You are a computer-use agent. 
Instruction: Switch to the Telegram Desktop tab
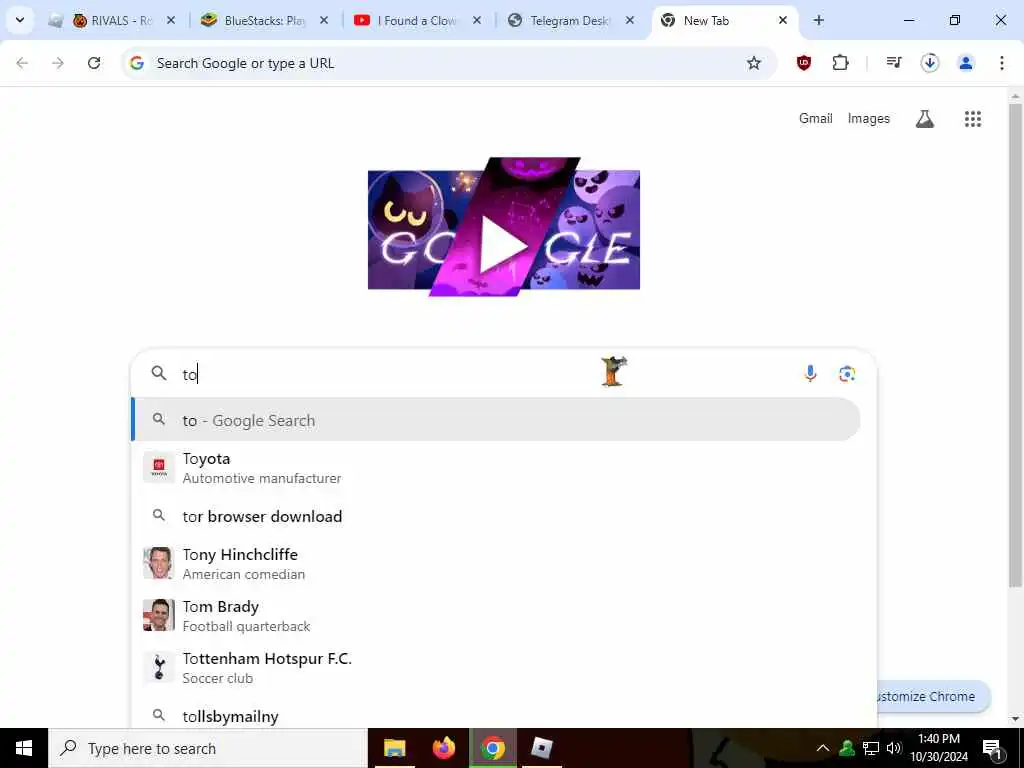point(569,21)
